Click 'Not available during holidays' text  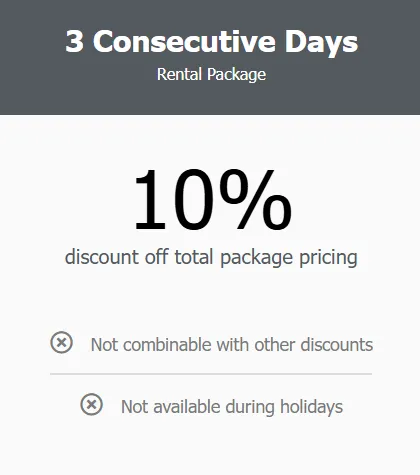(x=232, y=407)
